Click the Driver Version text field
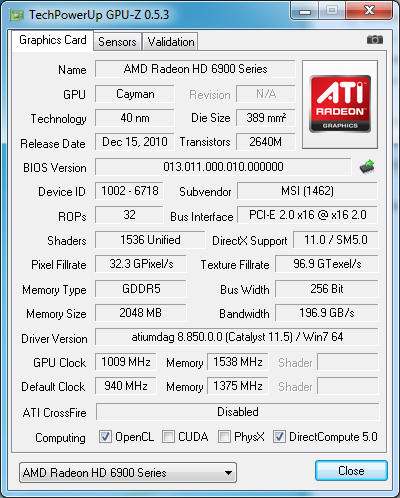The width and height of the screenshot is (400, 498). click(237, 337)
